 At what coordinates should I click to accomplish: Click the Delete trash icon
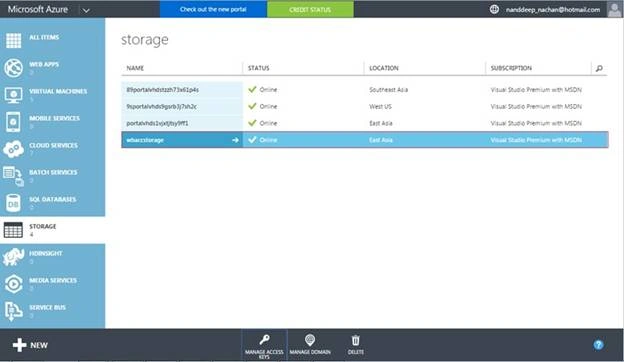[355, 340]
